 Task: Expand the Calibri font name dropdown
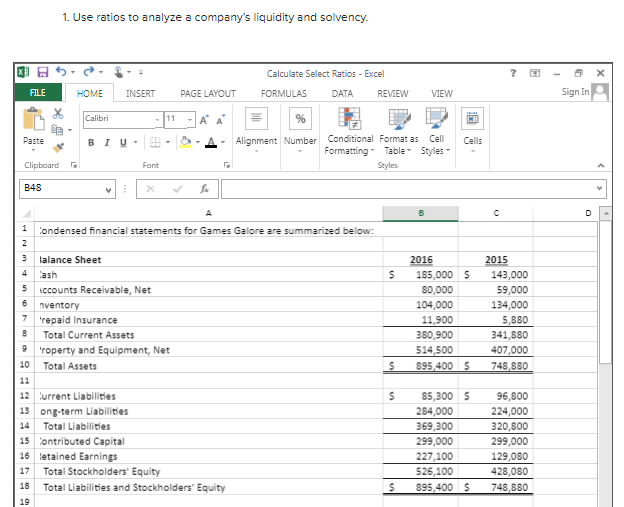[x=158, y=119]
